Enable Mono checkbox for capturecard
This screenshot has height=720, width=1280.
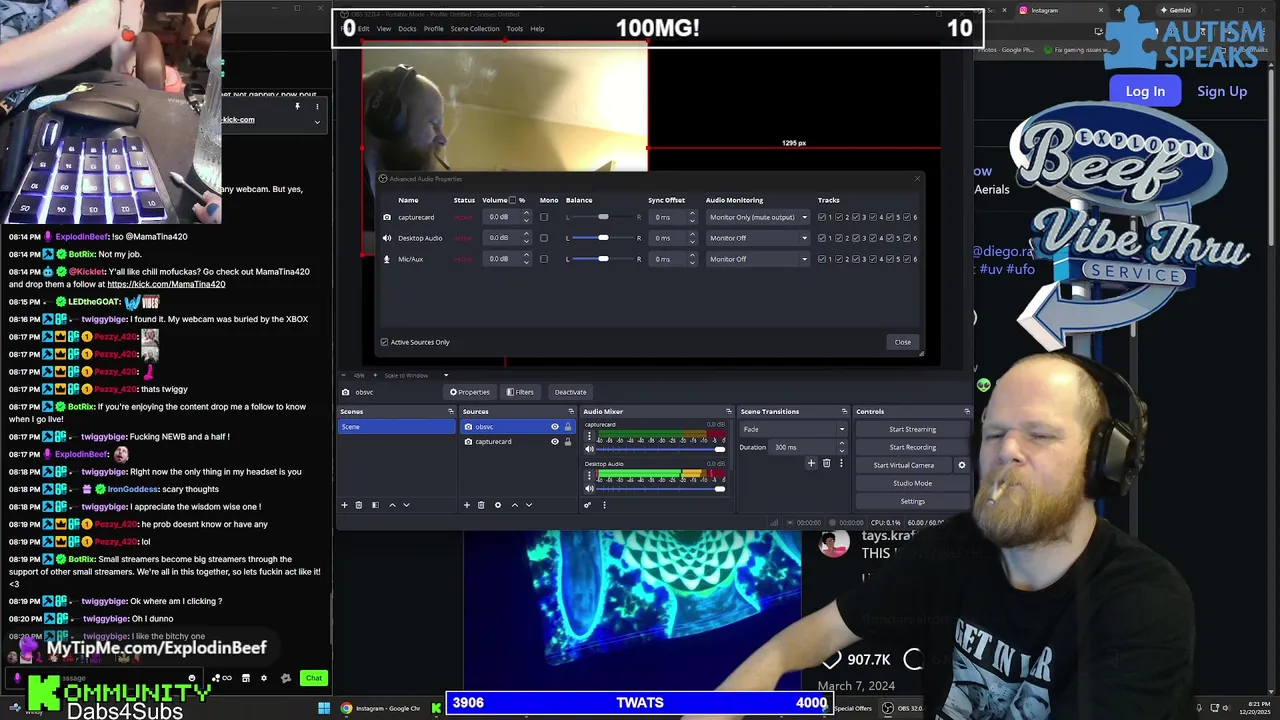(x=544, y=217)
